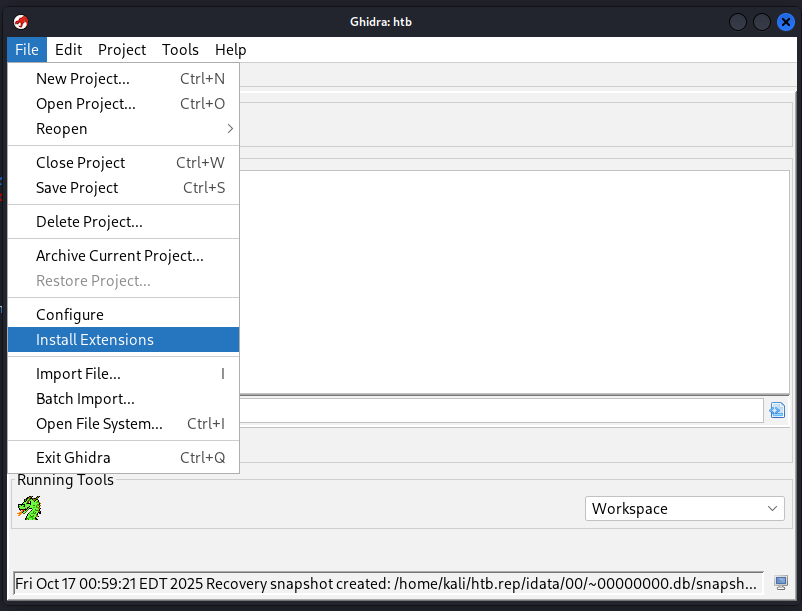Choose New Project from the File menu
The image size is (802, 611).
(x=83, y=79)
